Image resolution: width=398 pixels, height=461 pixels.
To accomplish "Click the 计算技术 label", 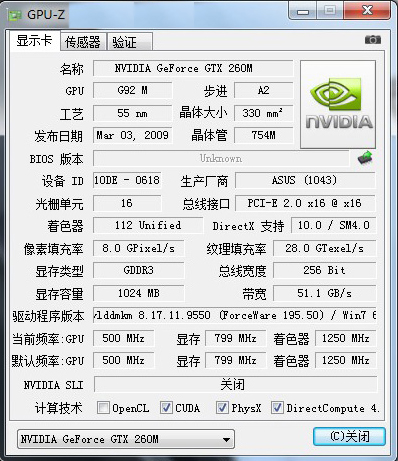I will pyautogui.click(x=58, y=408).
